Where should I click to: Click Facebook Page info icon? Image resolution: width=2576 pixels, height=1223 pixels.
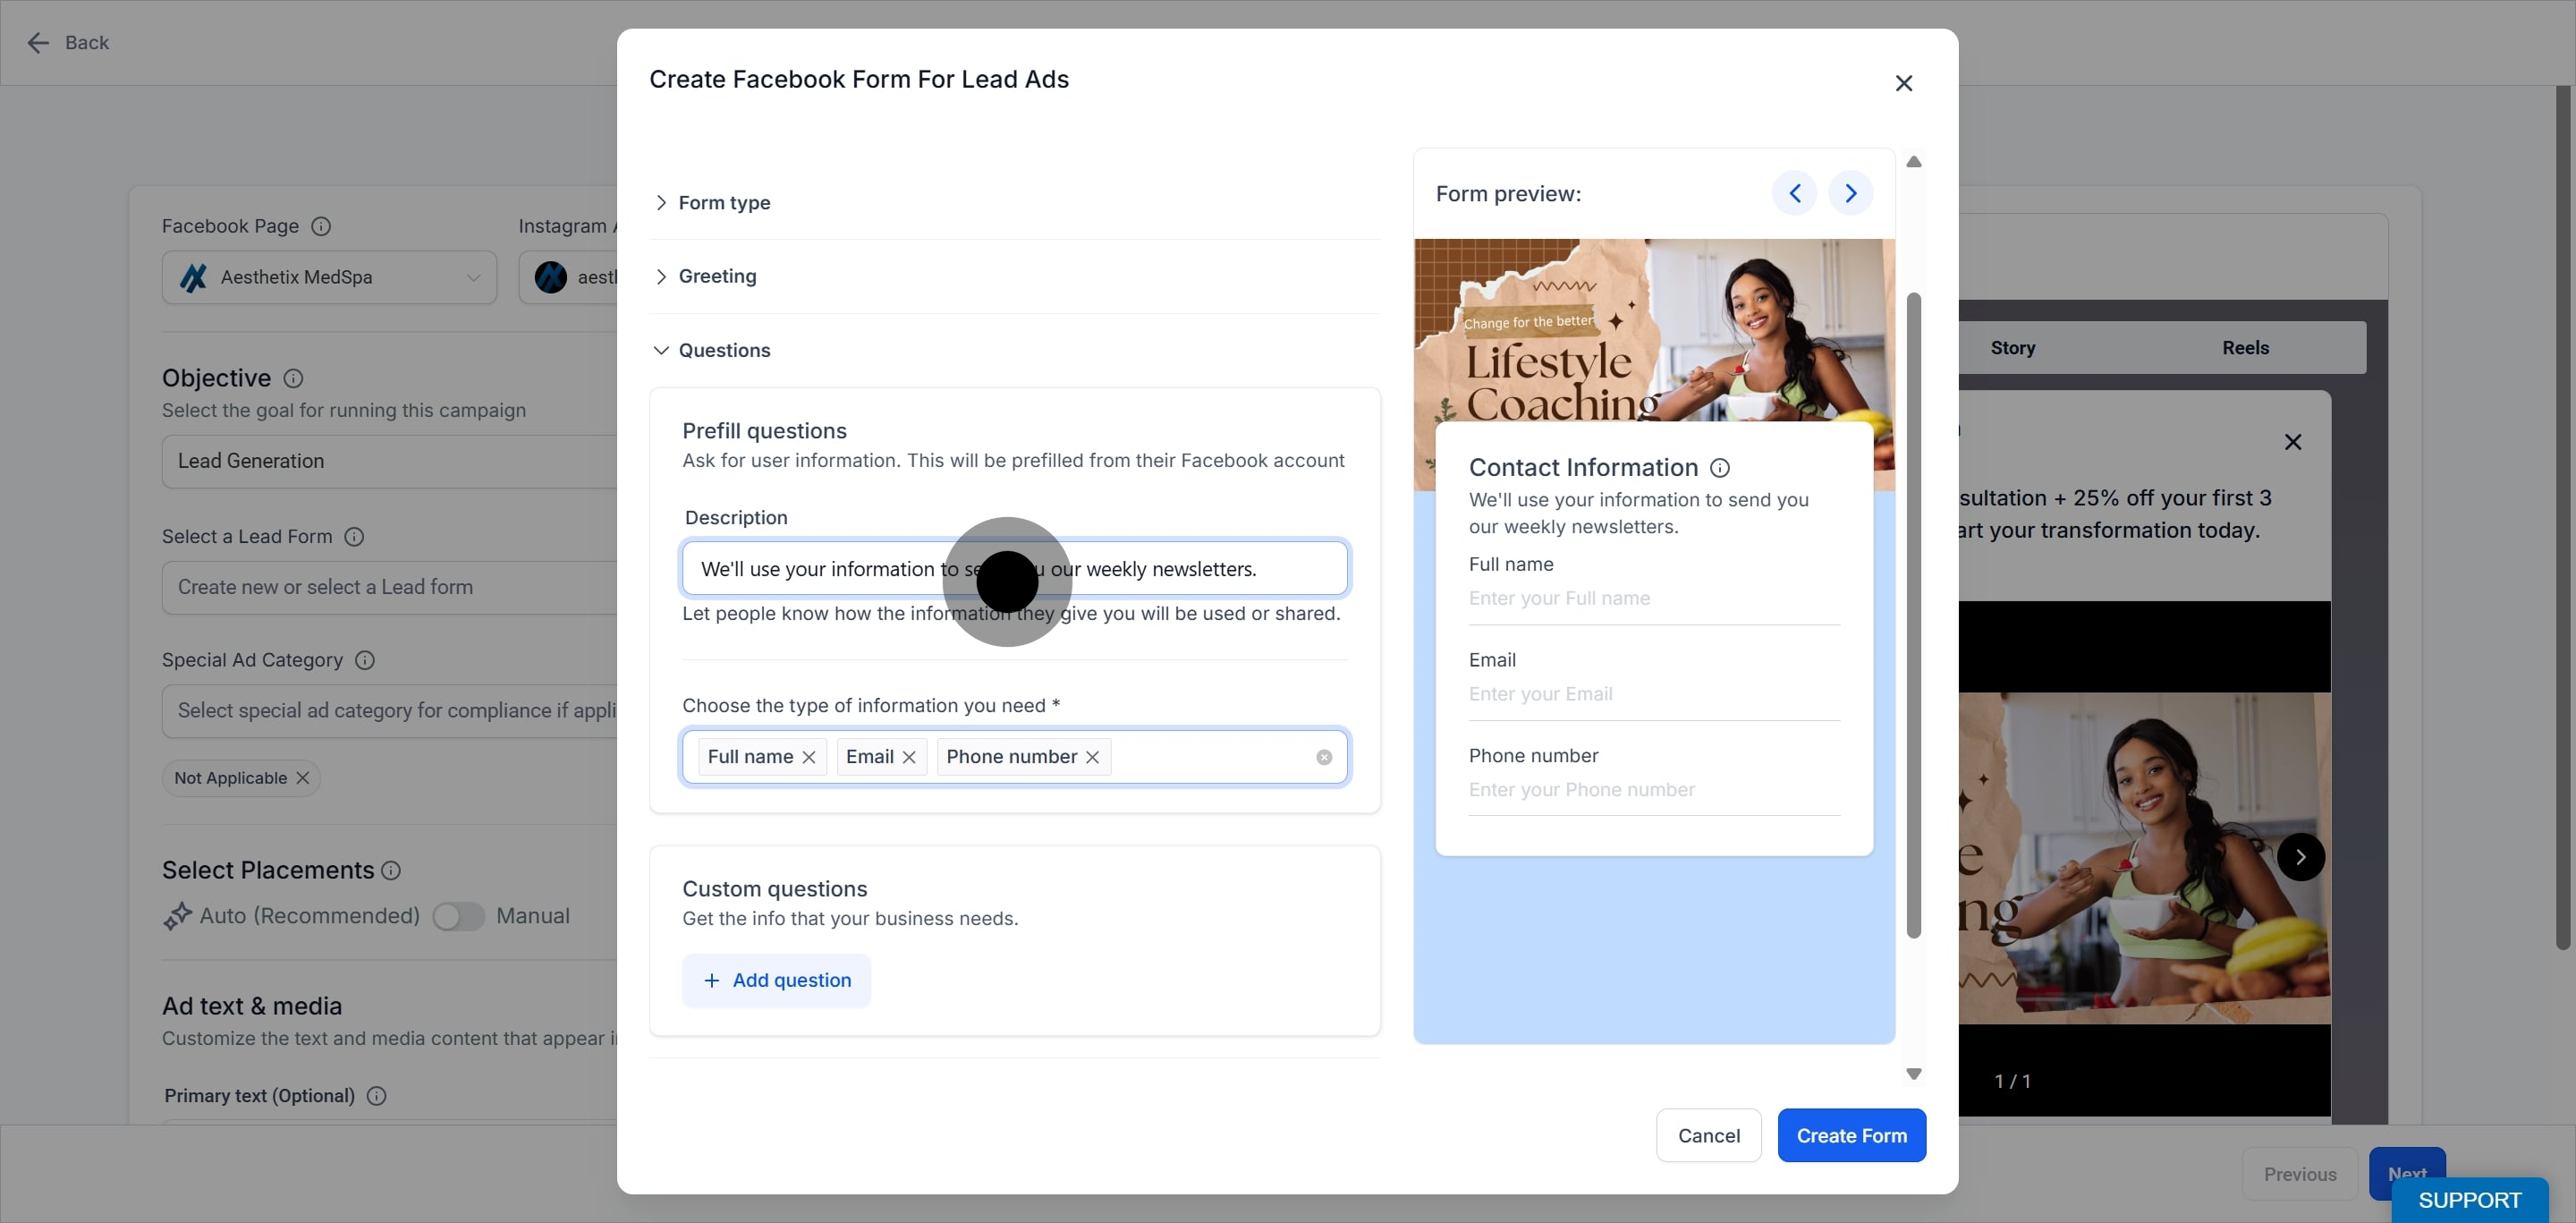click(x=320, y=226)
